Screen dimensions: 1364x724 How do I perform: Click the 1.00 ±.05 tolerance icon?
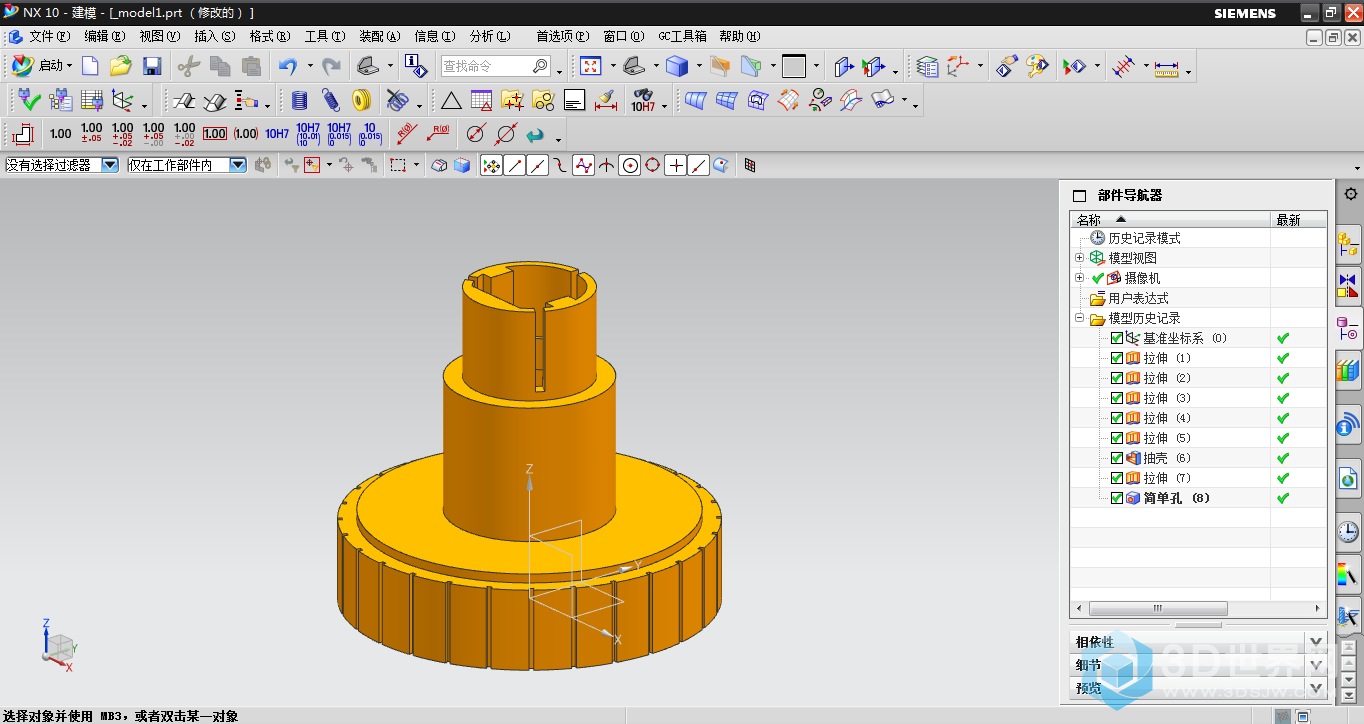pyautogui.click(x=91, y=133)
